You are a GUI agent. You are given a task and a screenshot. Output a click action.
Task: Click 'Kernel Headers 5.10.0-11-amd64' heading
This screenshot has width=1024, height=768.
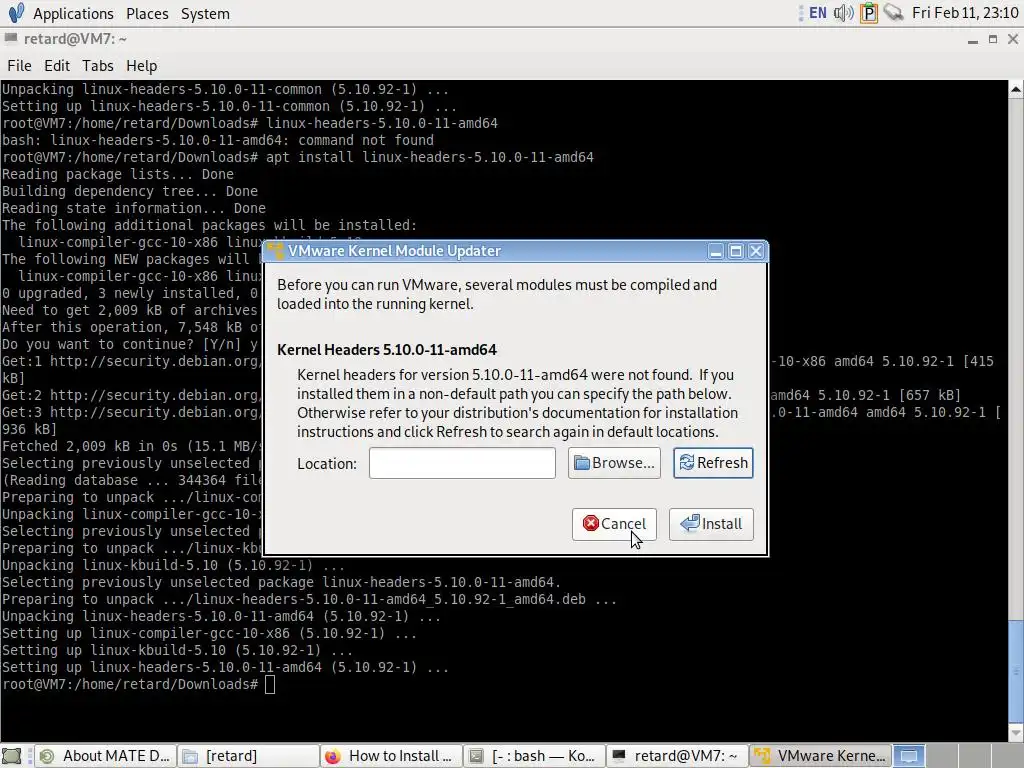coord(387,350)
